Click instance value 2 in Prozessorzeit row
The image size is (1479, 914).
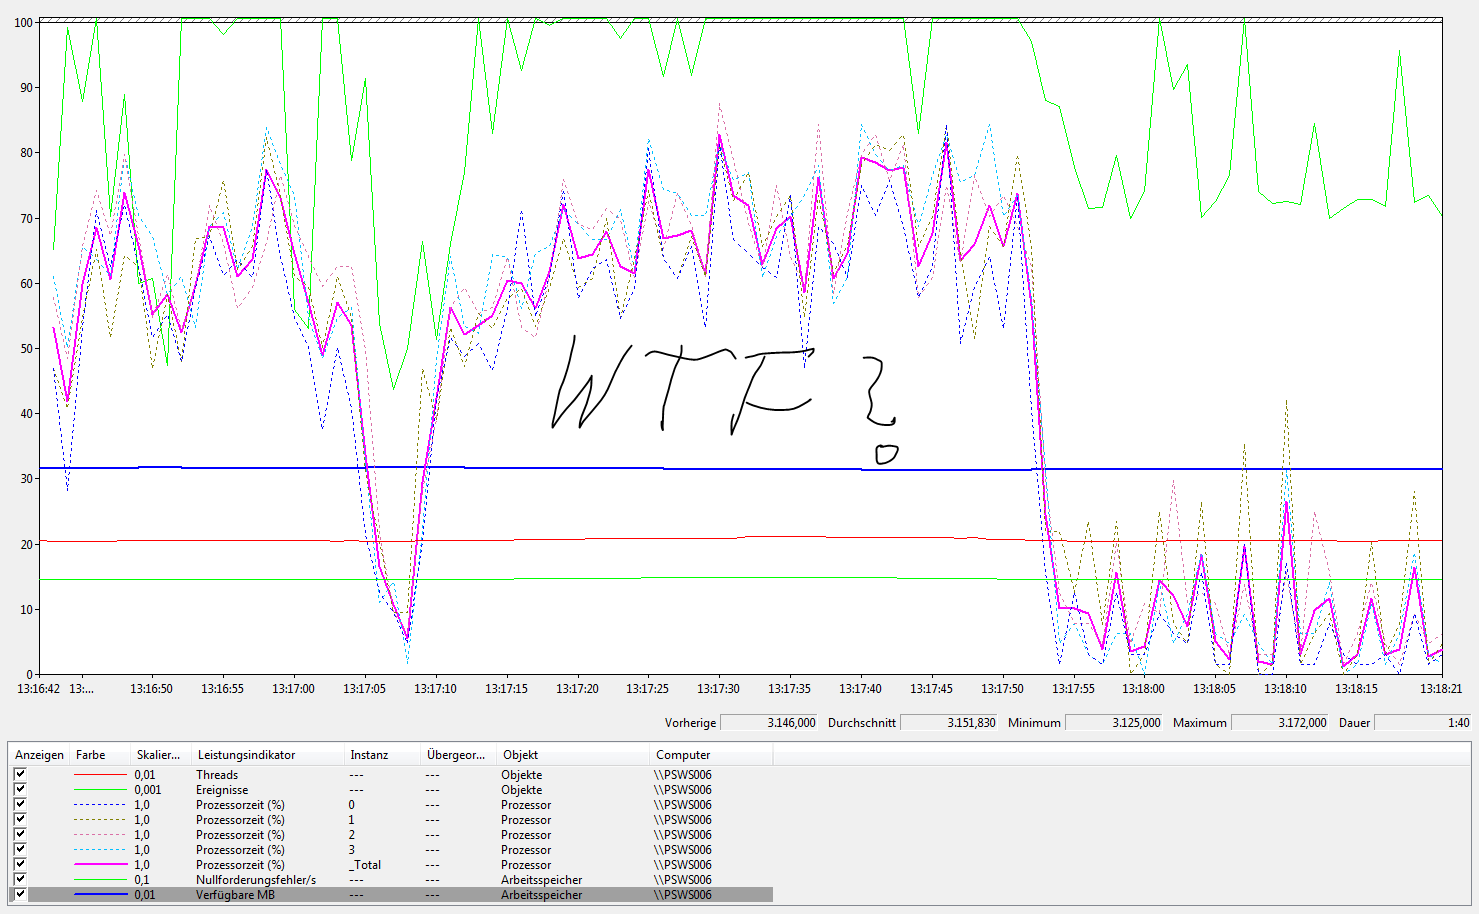tap(352, 835)
